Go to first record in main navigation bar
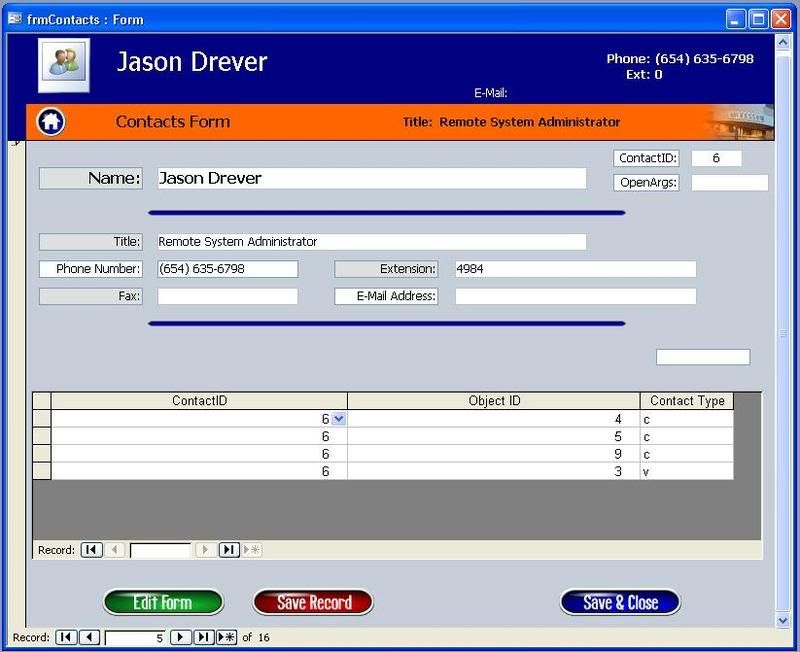Screen dimensions: 800x652 [66, 637]
